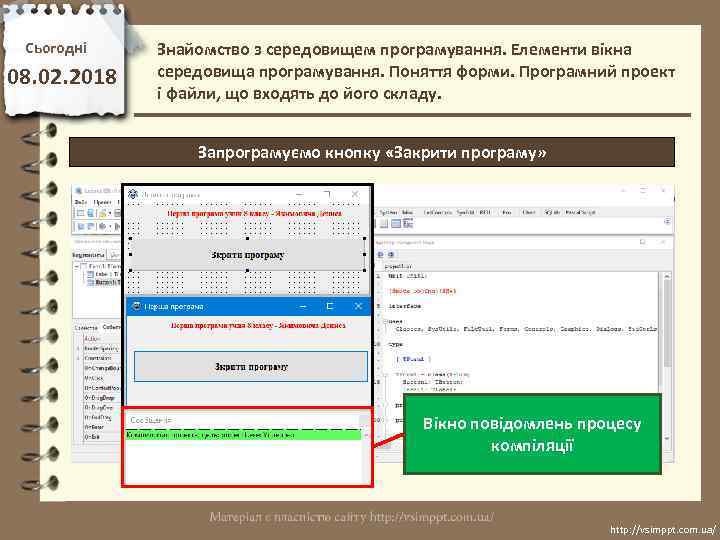
Task: Switch to the IPro palette tab
Action: (x=506, y=212)
